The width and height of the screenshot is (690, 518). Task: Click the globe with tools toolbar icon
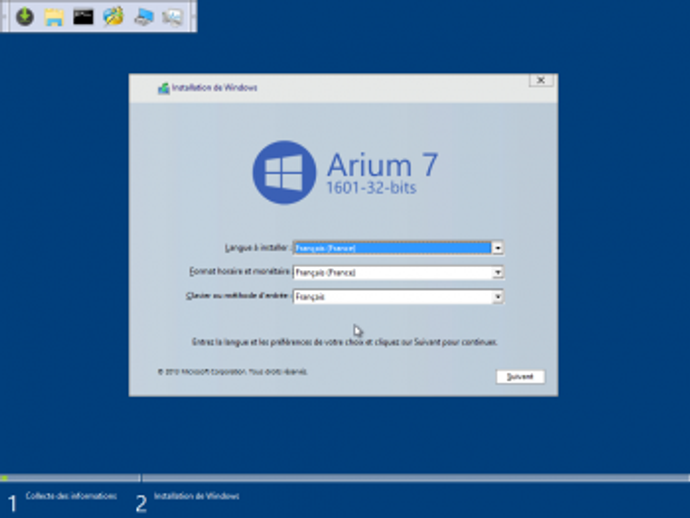[113, 17]
